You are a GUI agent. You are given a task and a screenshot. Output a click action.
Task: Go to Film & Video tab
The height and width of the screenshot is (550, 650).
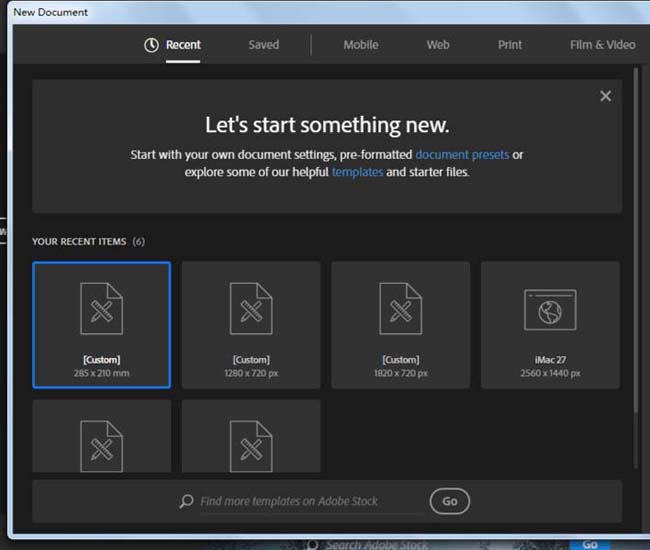click(x=602, y=45)
